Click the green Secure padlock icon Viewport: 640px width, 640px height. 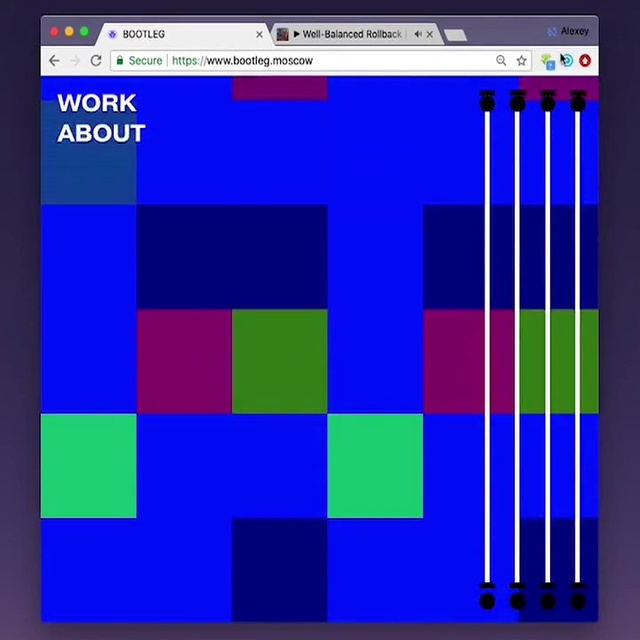120,61
